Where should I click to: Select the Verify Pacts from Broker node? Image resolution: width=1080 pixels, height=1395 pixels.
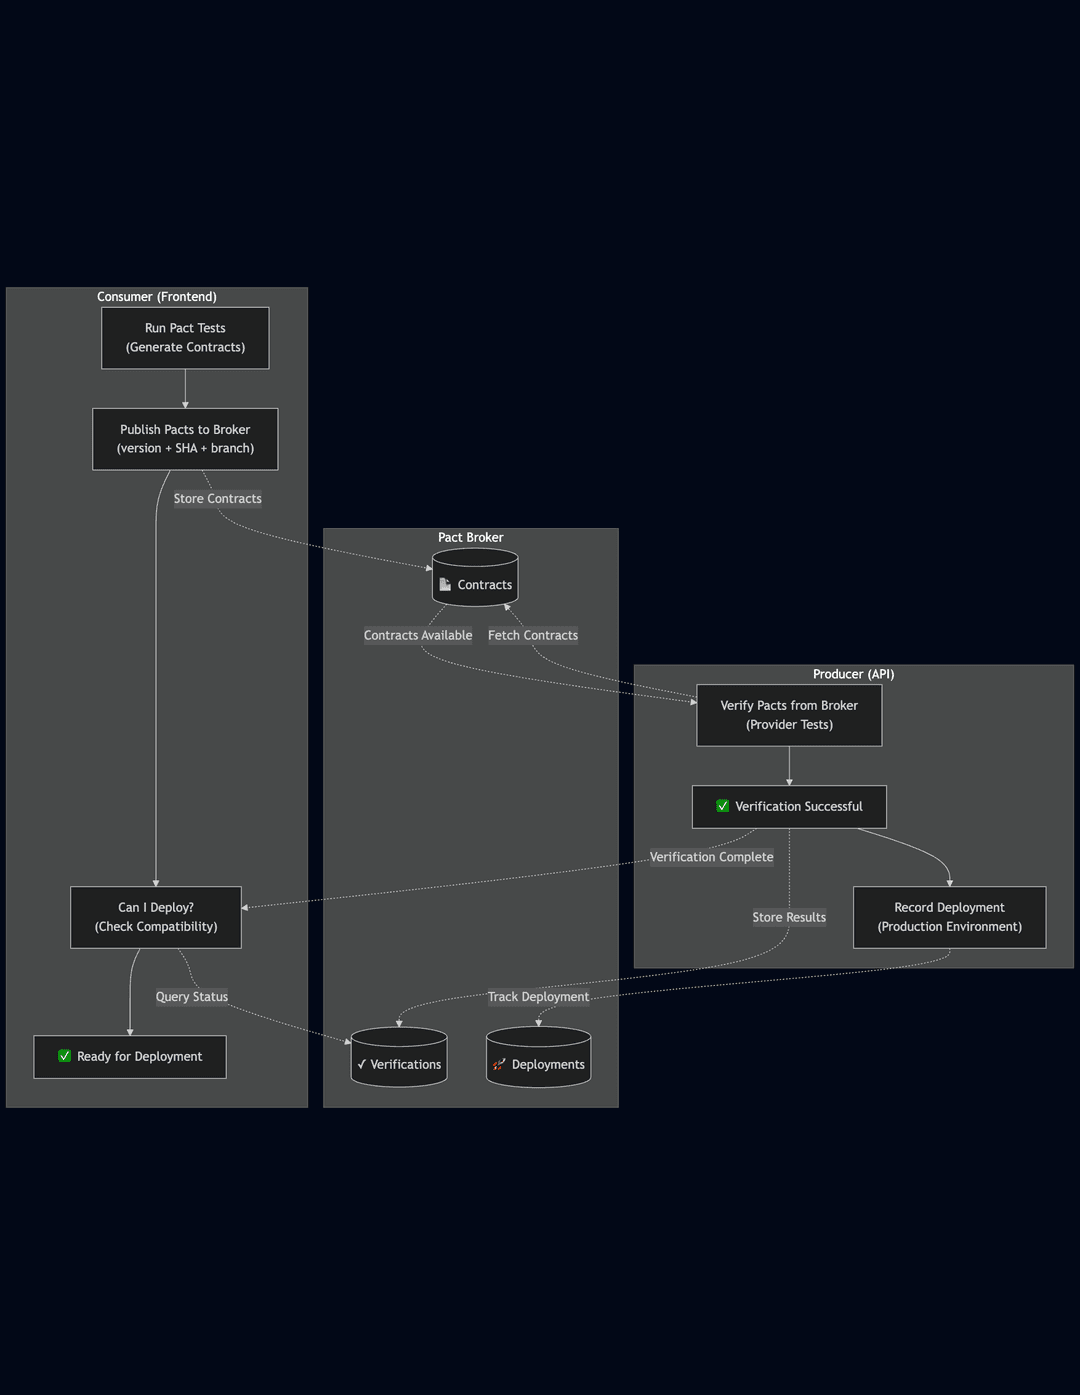(789, 715)
